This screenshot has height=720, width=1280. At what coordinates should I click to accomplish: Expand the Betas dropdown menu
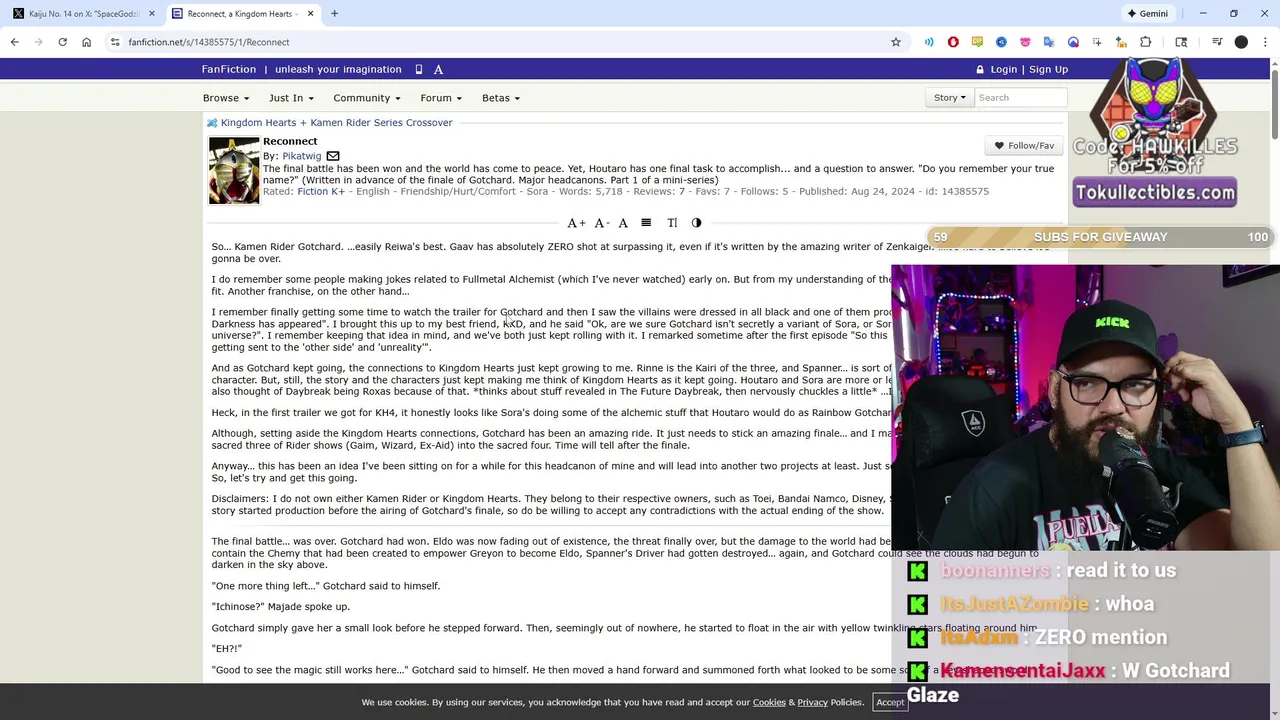tap(501, 98)
